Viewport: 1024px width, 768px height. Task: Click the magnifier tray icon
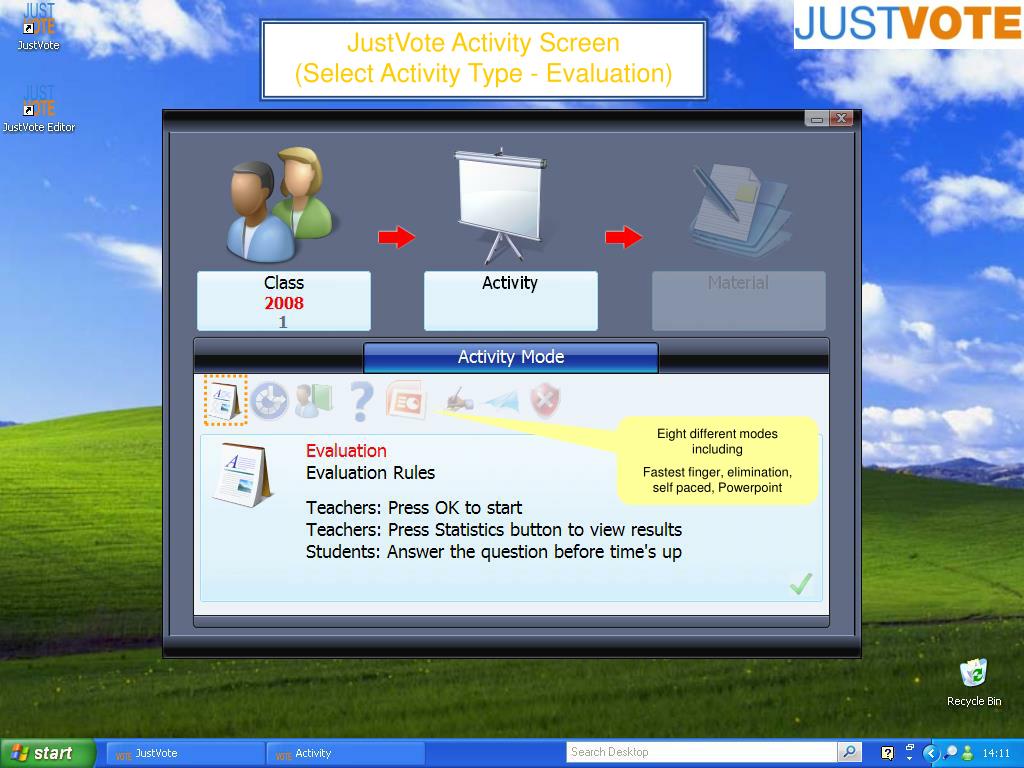(x=950, y=753)
